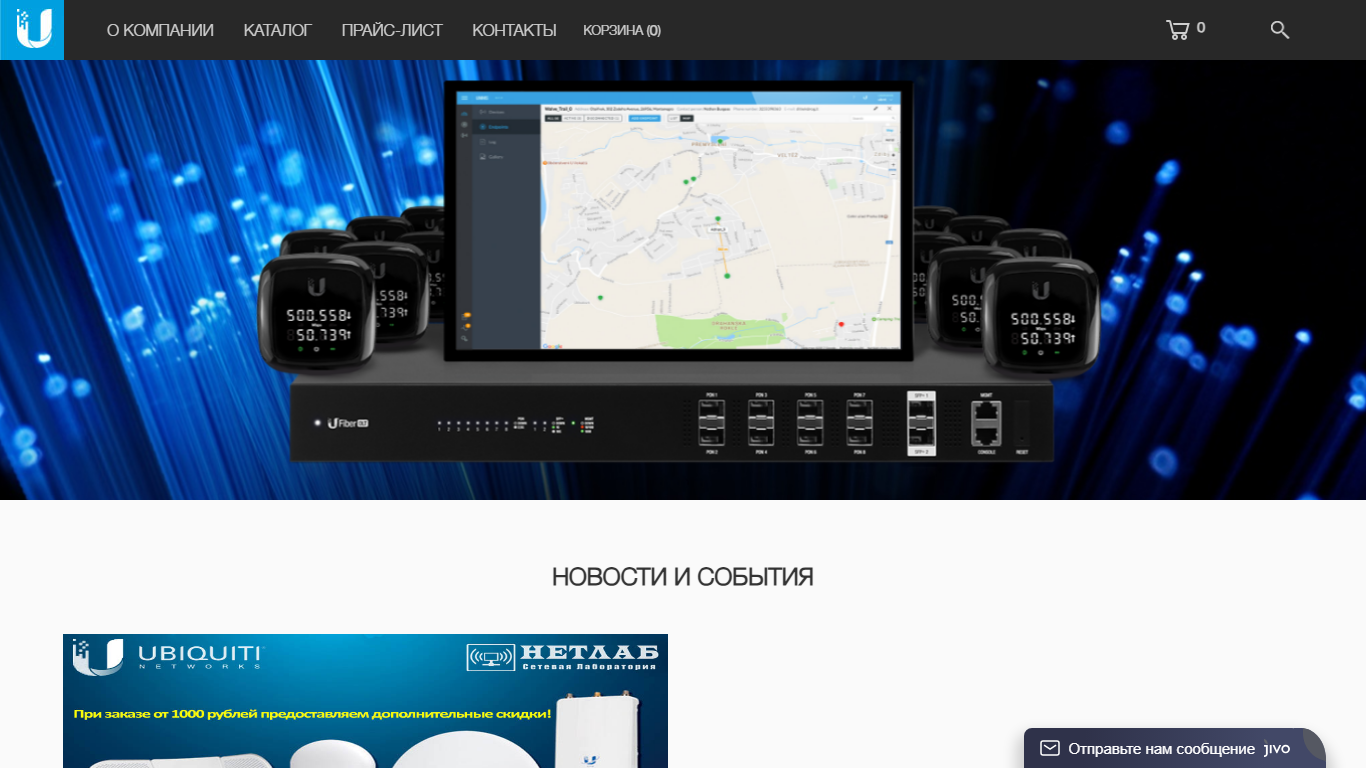The image size is (1366, 768).
Task: Click the fiber hero banner image
Action: pyautogui.click(x=683, y=280)
